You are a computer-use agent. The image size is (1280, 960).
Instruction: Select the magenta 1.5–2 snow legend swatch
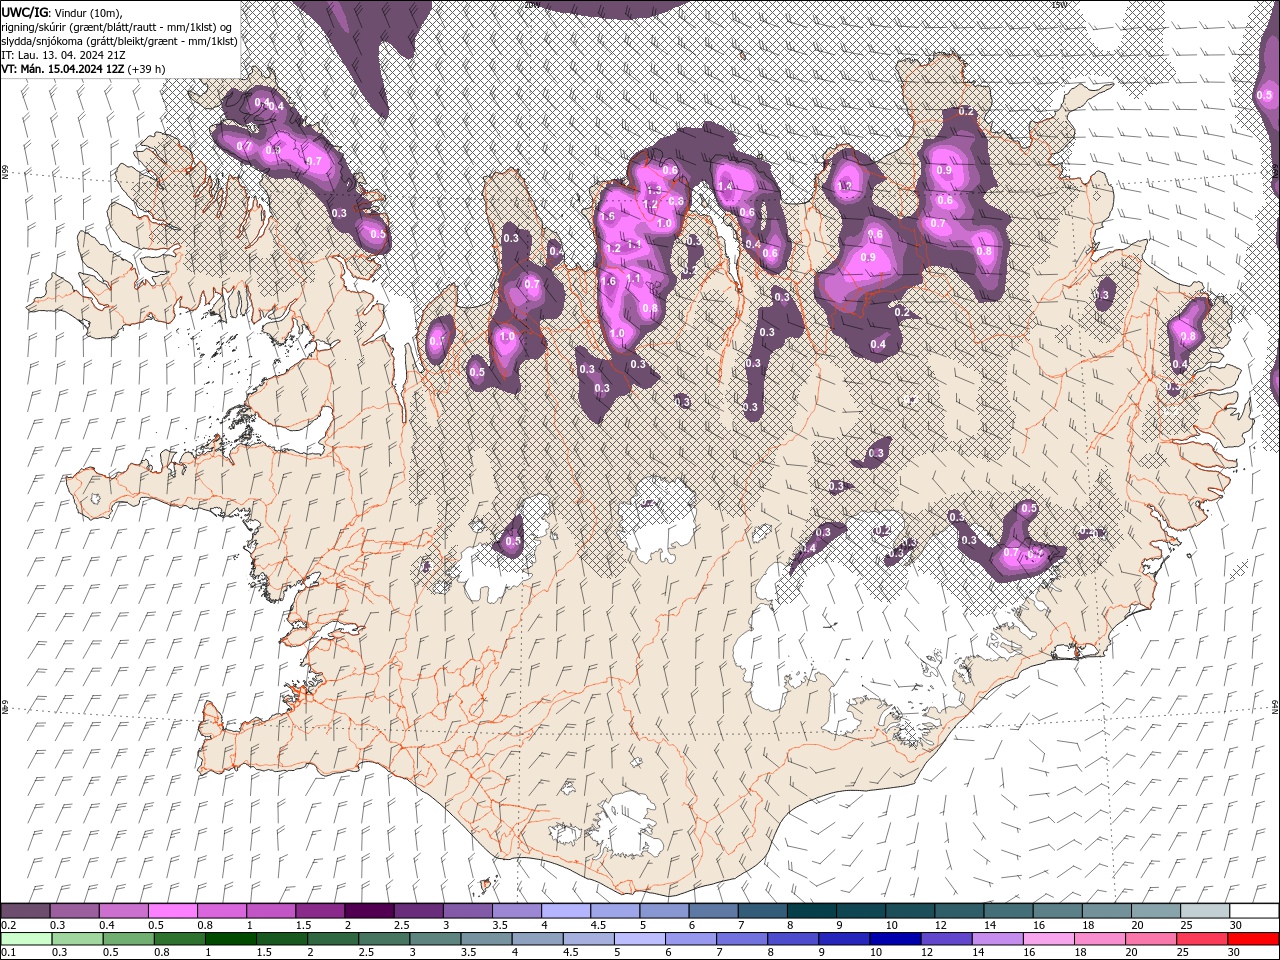(x=319, y=911)
